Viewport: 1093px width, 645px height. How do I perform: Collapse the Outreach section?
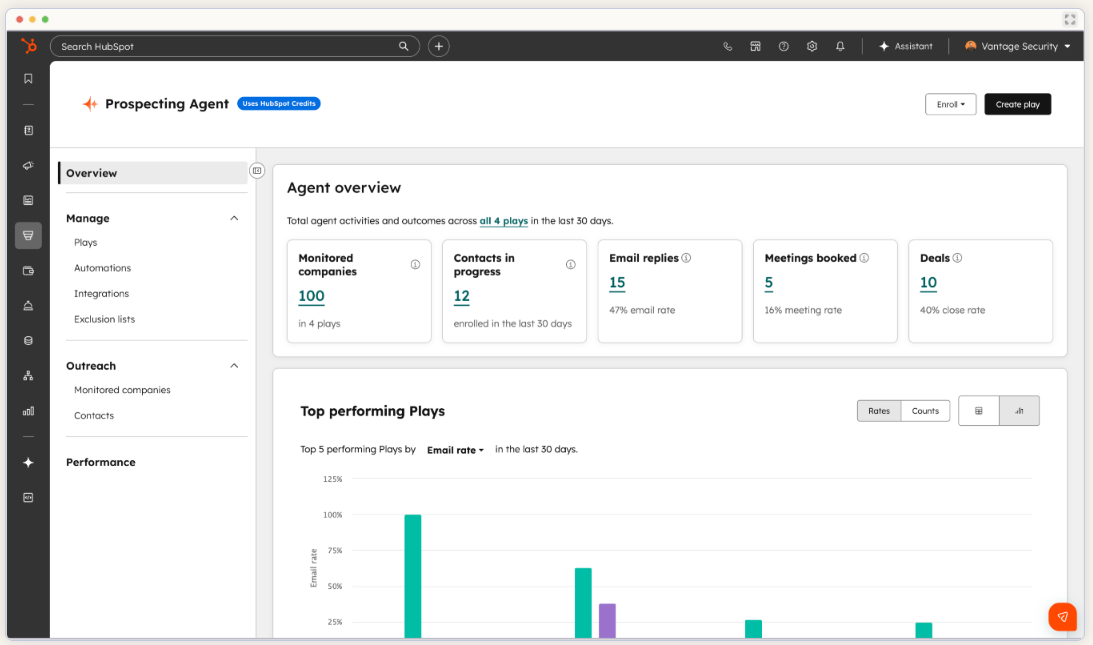pyautogui.click(x=234, y=365)
